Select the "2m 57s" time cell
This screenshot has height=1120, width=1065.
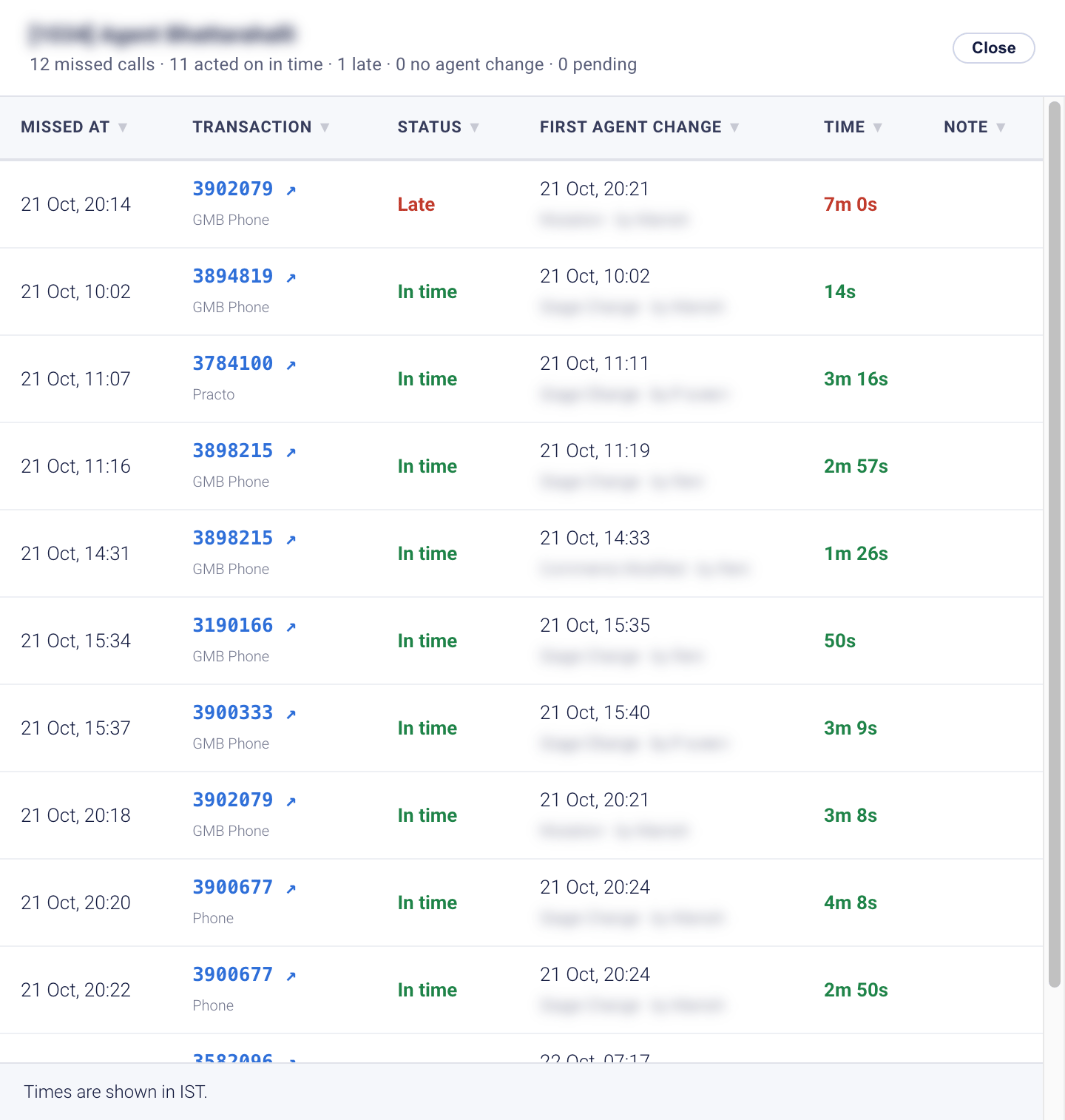(x=856, y=466)
